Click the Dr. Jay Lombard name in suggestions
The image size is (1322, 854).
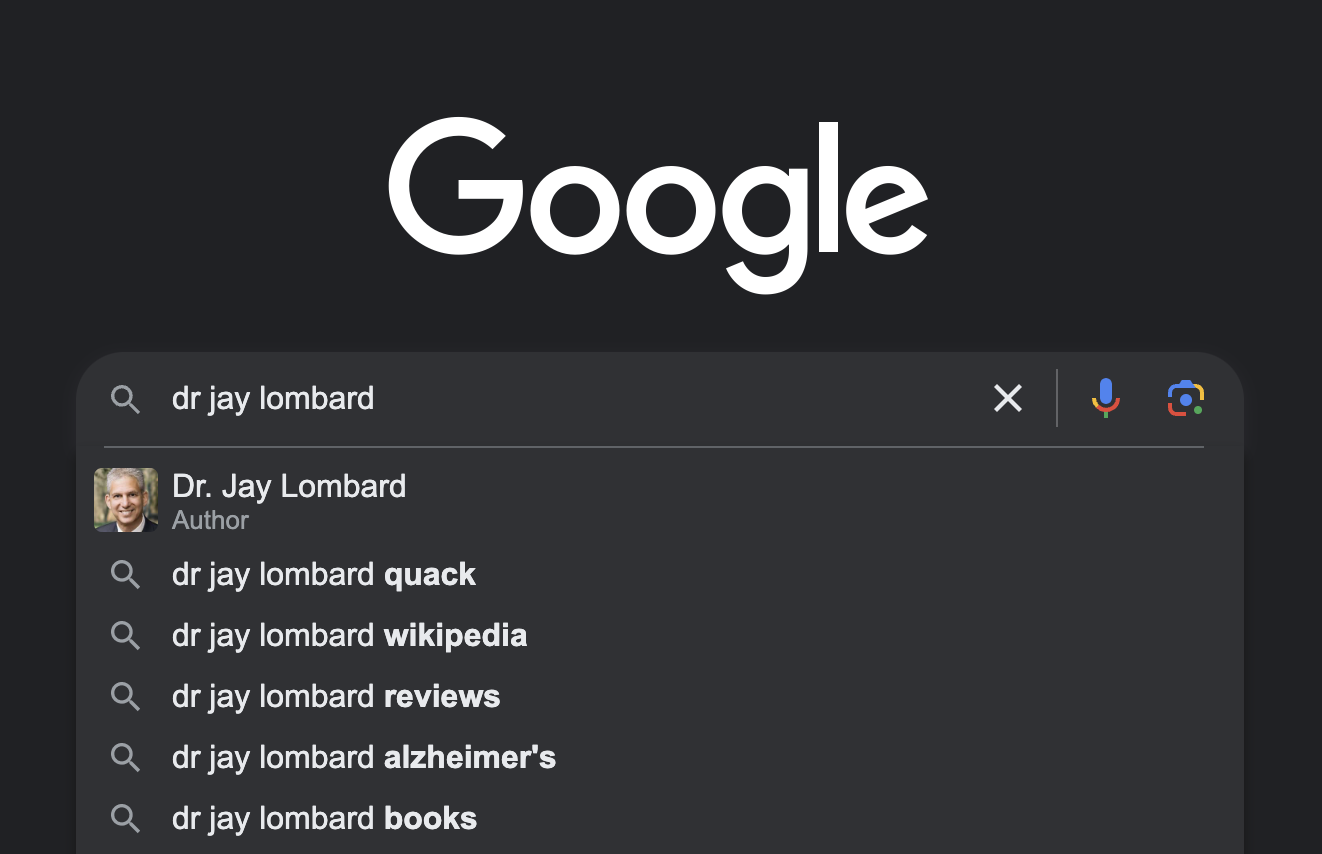pyautogui.click(x=289, y=486)
